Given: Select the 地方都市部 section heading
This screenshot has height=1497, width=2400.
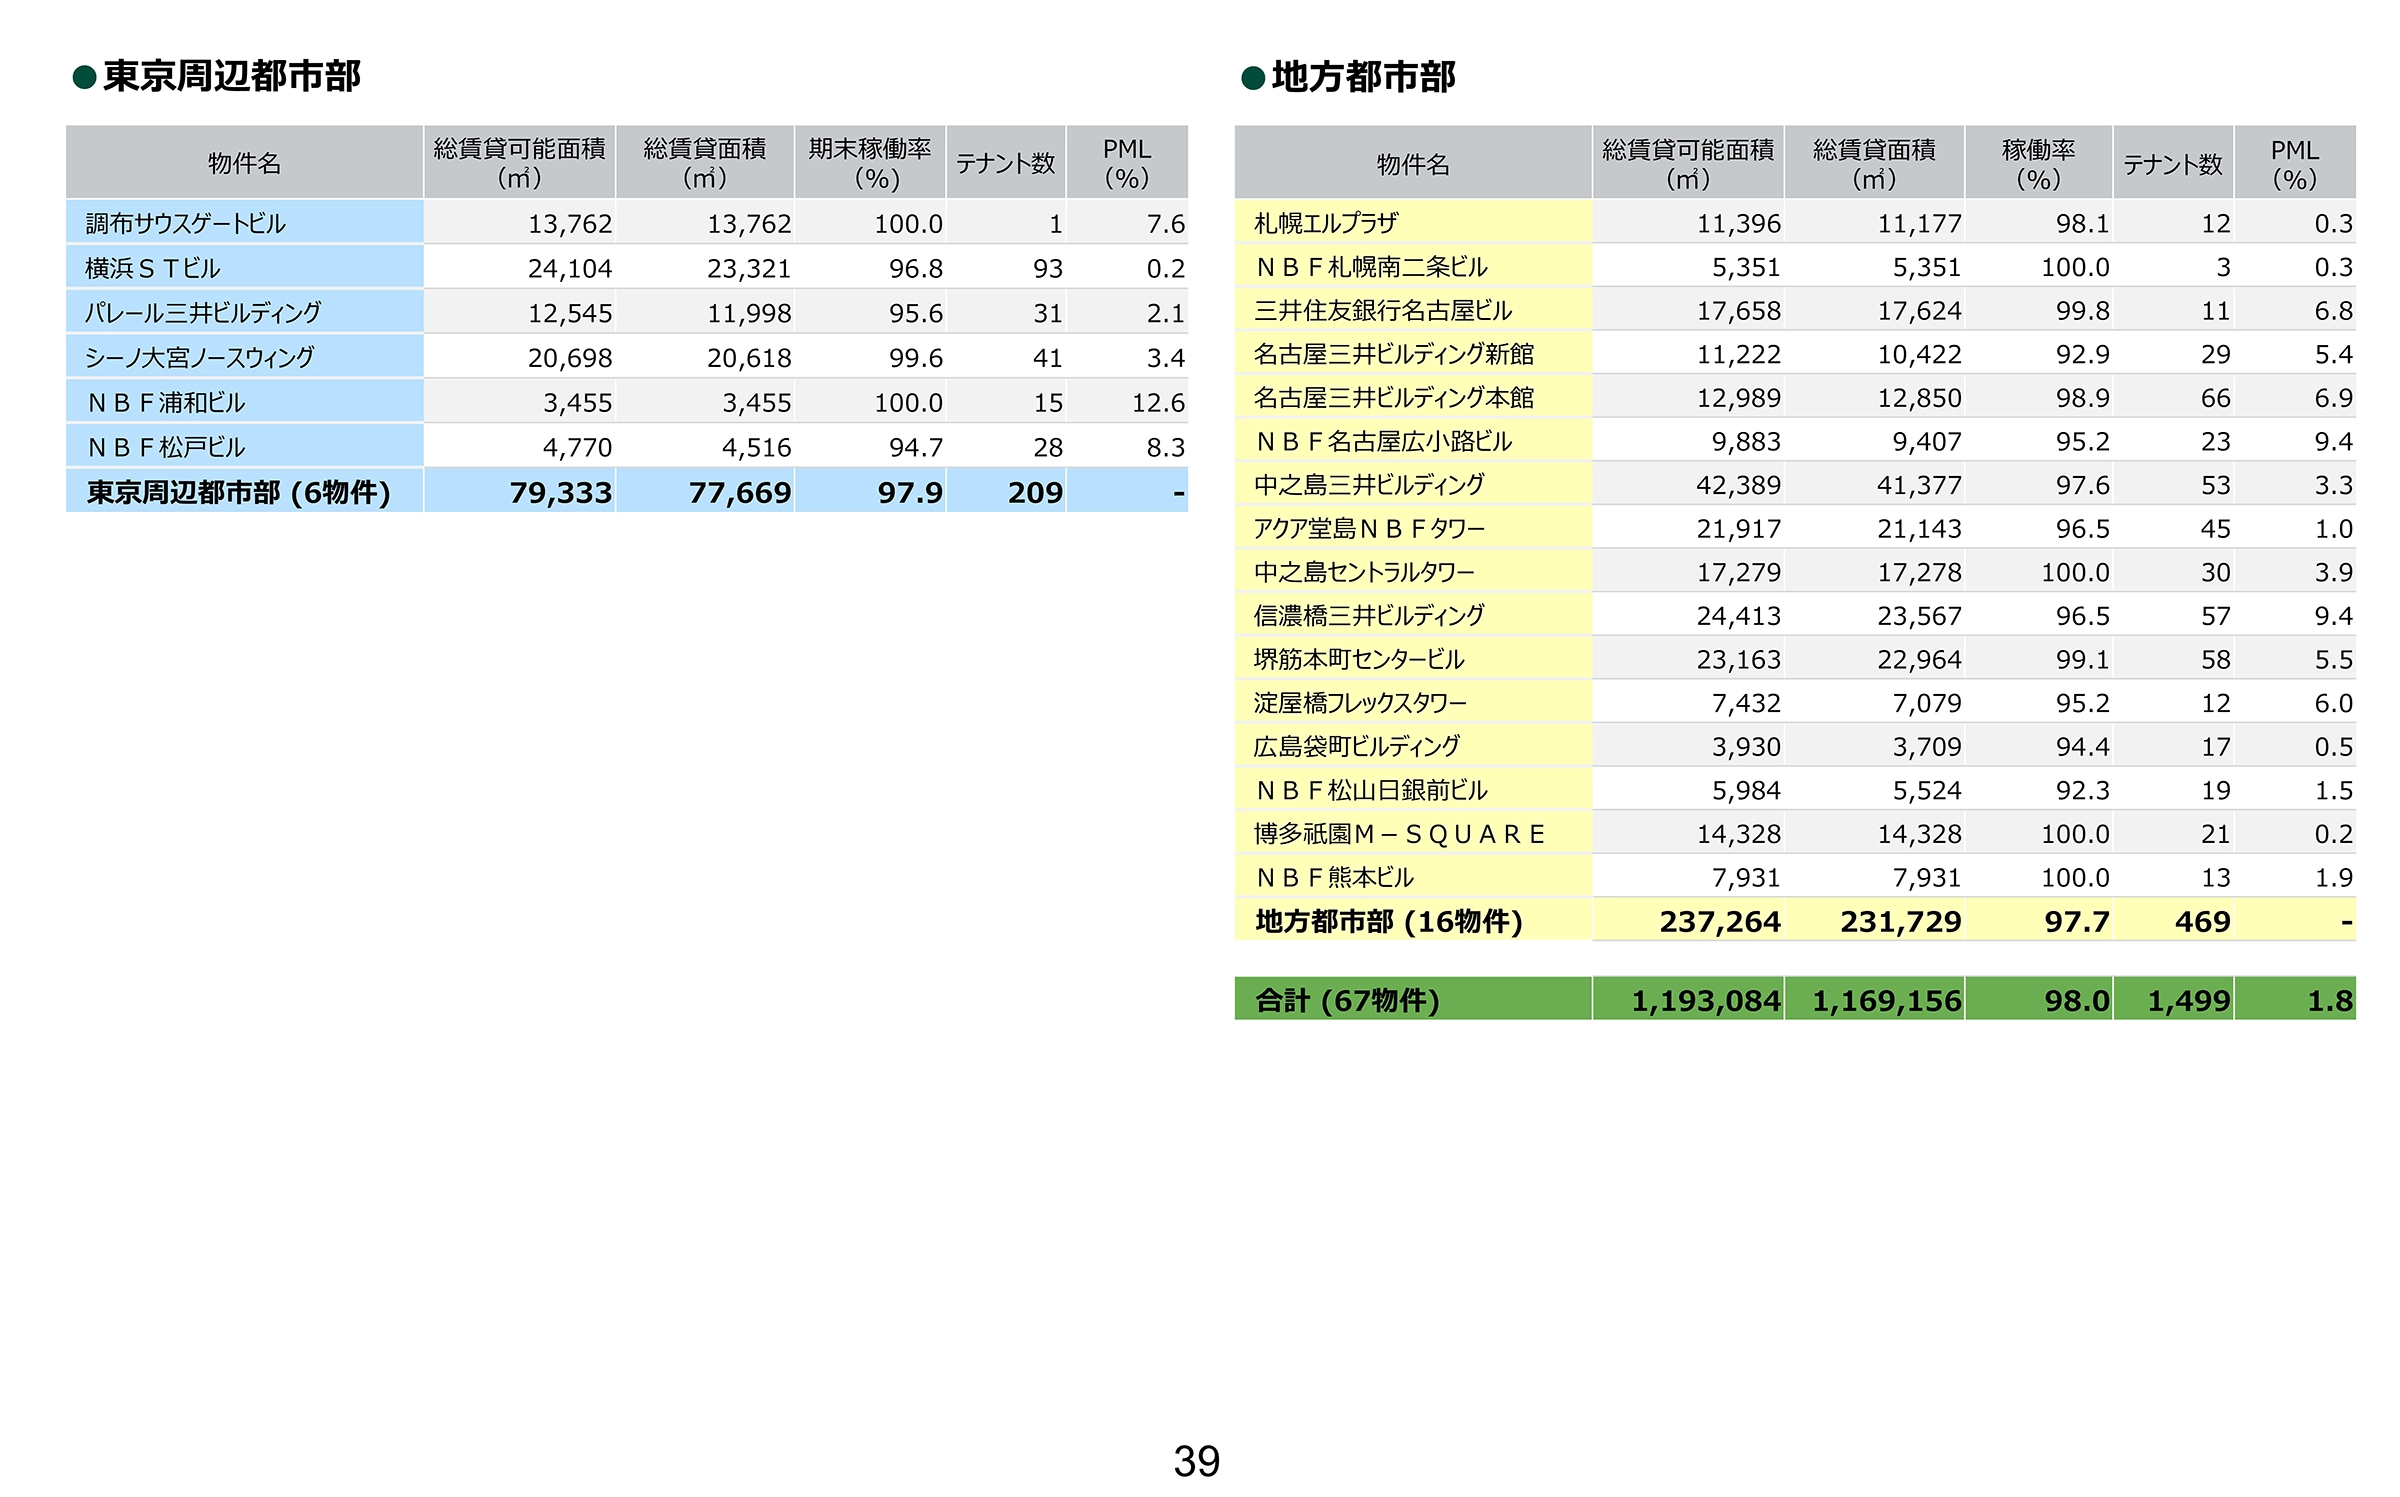Looking at the screenshot, I should [x=1363, y=77].
